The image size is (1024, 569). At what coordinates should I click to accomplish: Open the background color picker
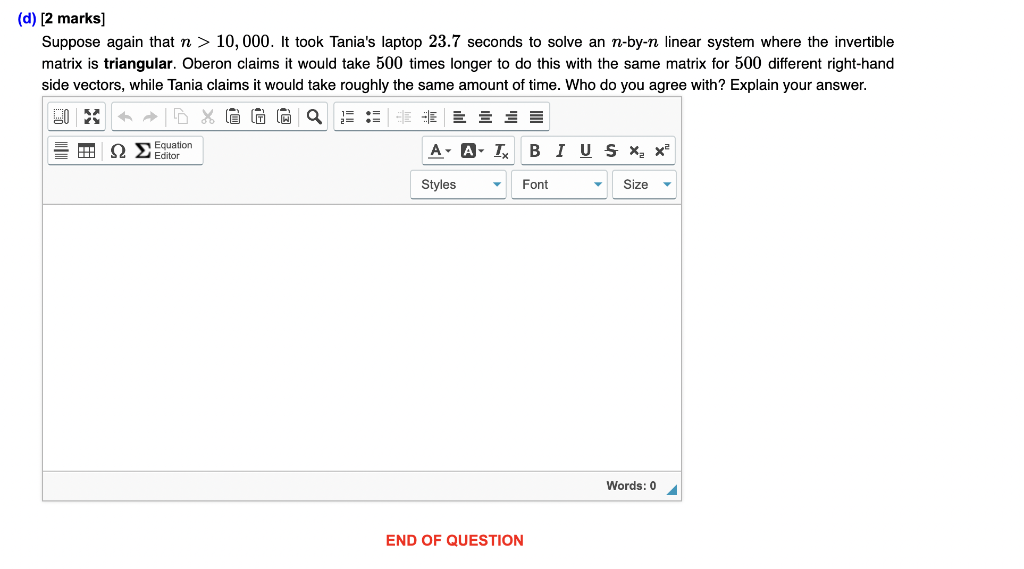point(472,151)
